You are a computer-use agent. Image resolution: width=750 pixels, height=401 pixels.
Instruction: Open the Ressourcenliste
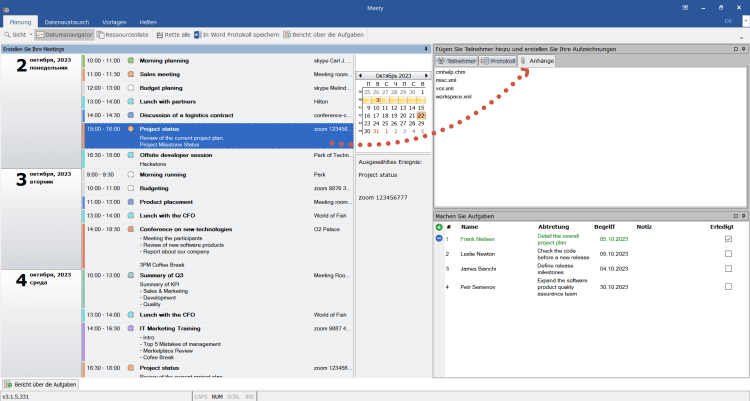point(123,35)
